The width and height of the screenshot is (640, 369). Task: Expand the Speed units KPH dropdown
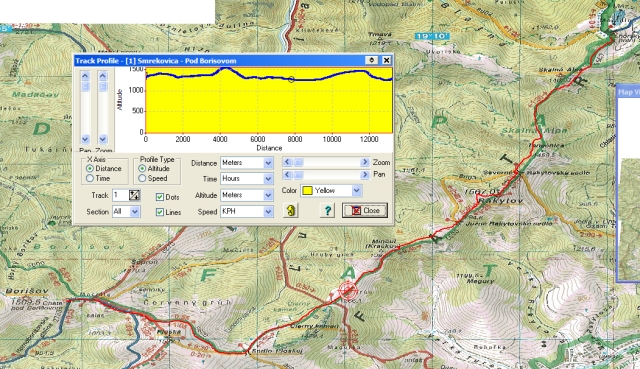tap(268, 211)
